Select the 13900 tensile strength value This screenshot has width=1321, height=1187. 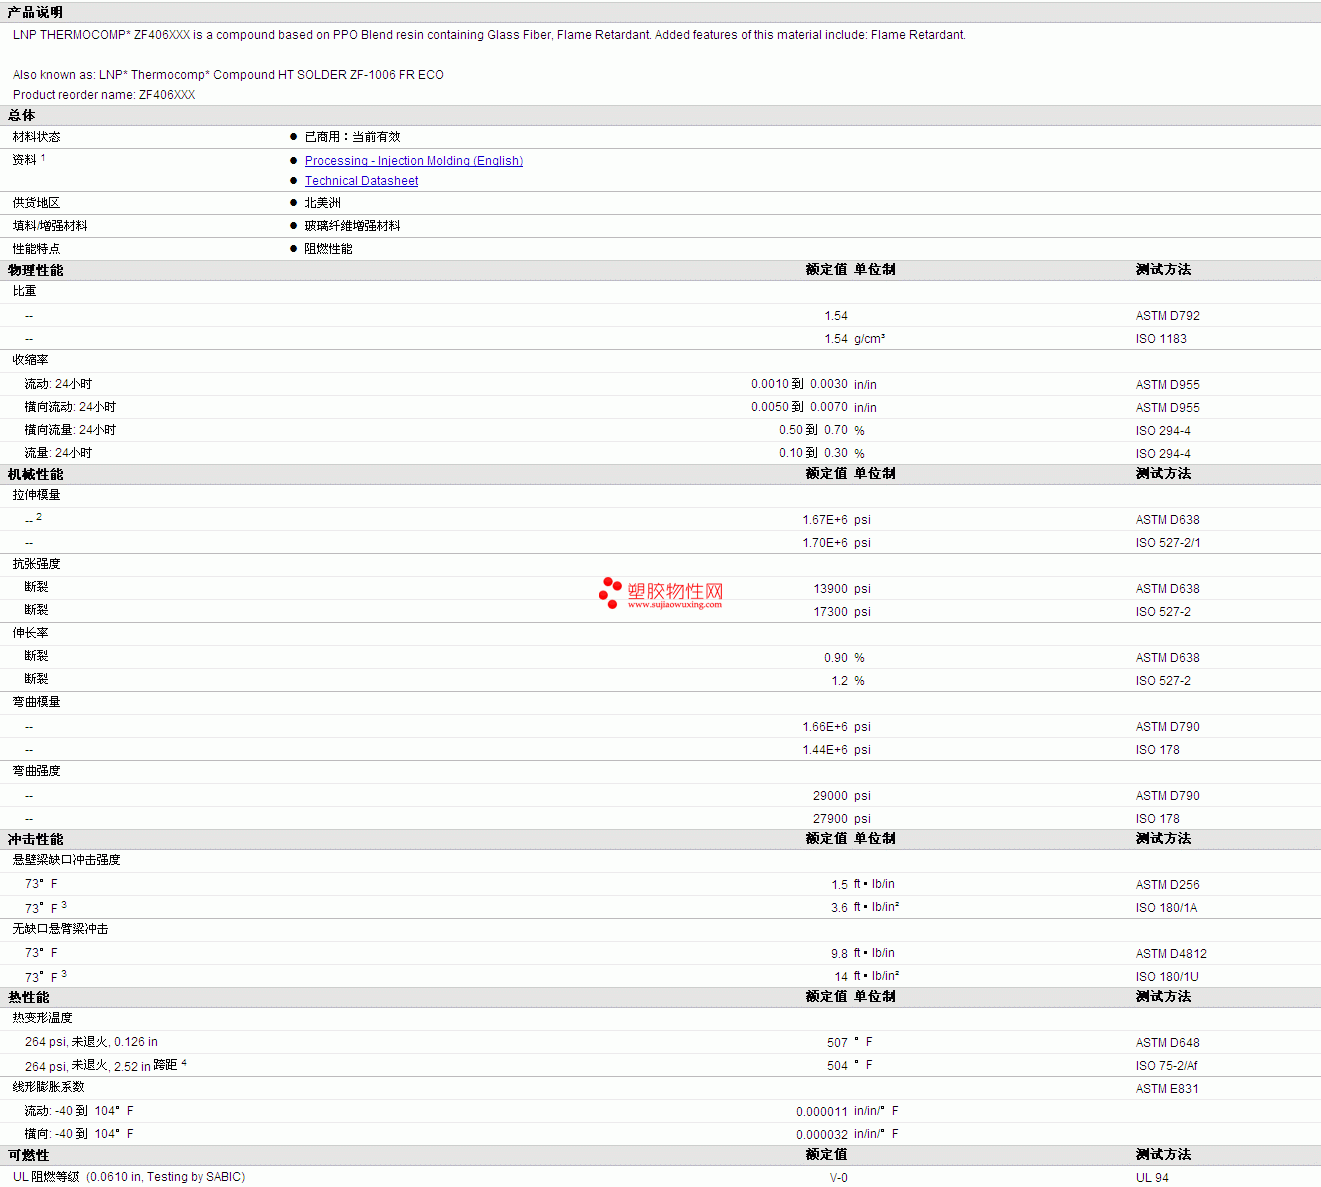(x=831, y=589)
